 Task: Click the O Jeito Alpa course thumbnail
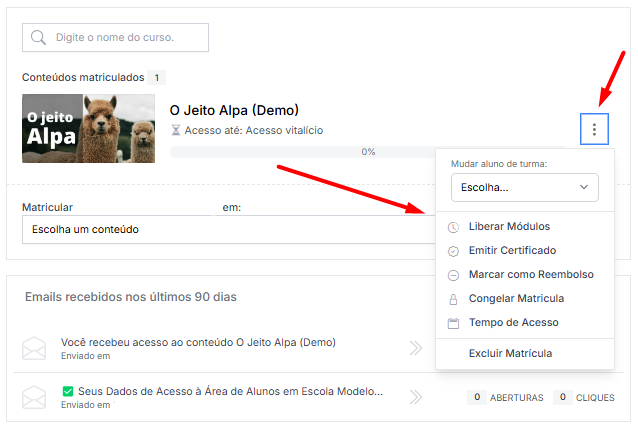[88, 129]
